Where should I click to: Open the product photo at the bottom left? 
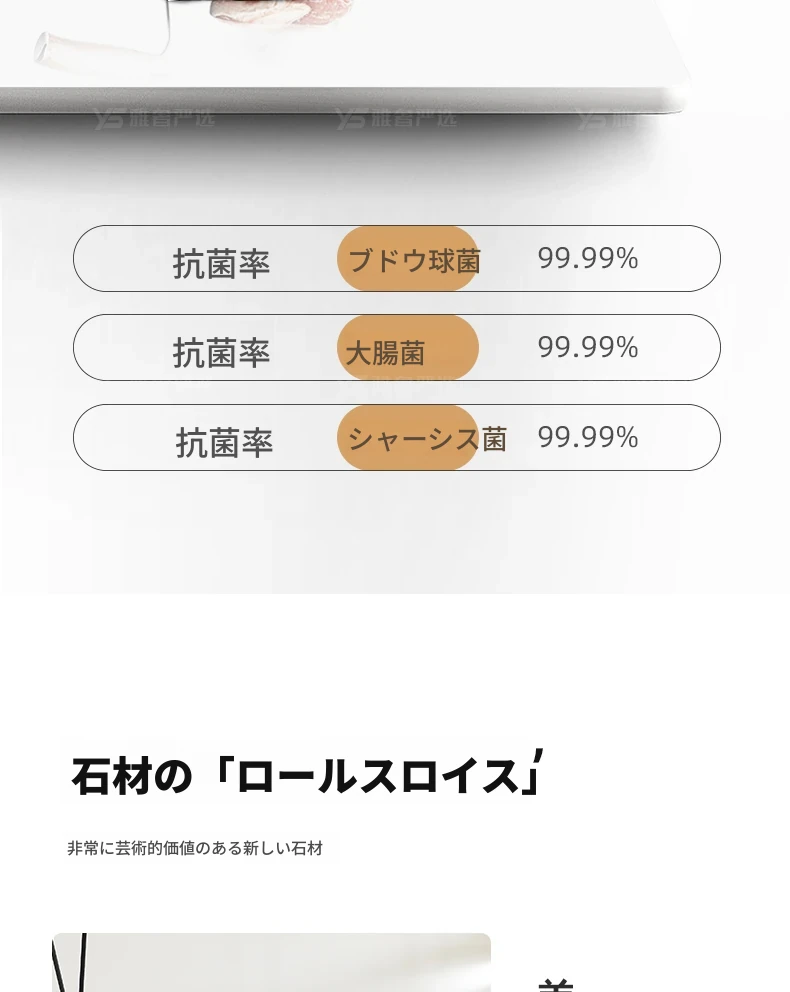[271, 962]
